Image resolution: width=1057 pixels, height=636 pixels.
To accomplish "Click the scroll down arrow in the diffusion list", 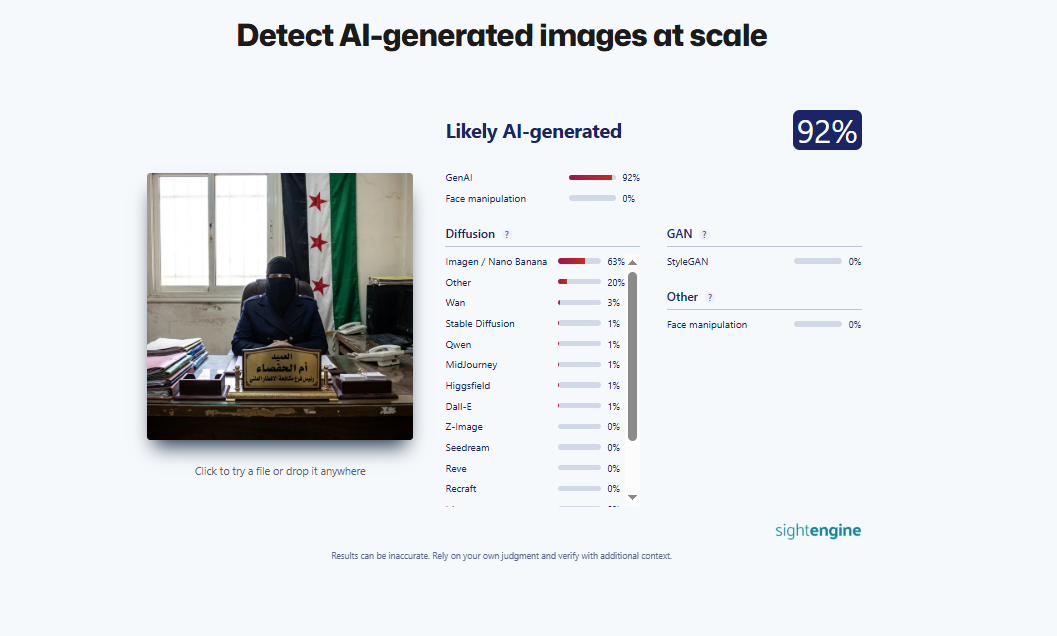I will (632, 497).
